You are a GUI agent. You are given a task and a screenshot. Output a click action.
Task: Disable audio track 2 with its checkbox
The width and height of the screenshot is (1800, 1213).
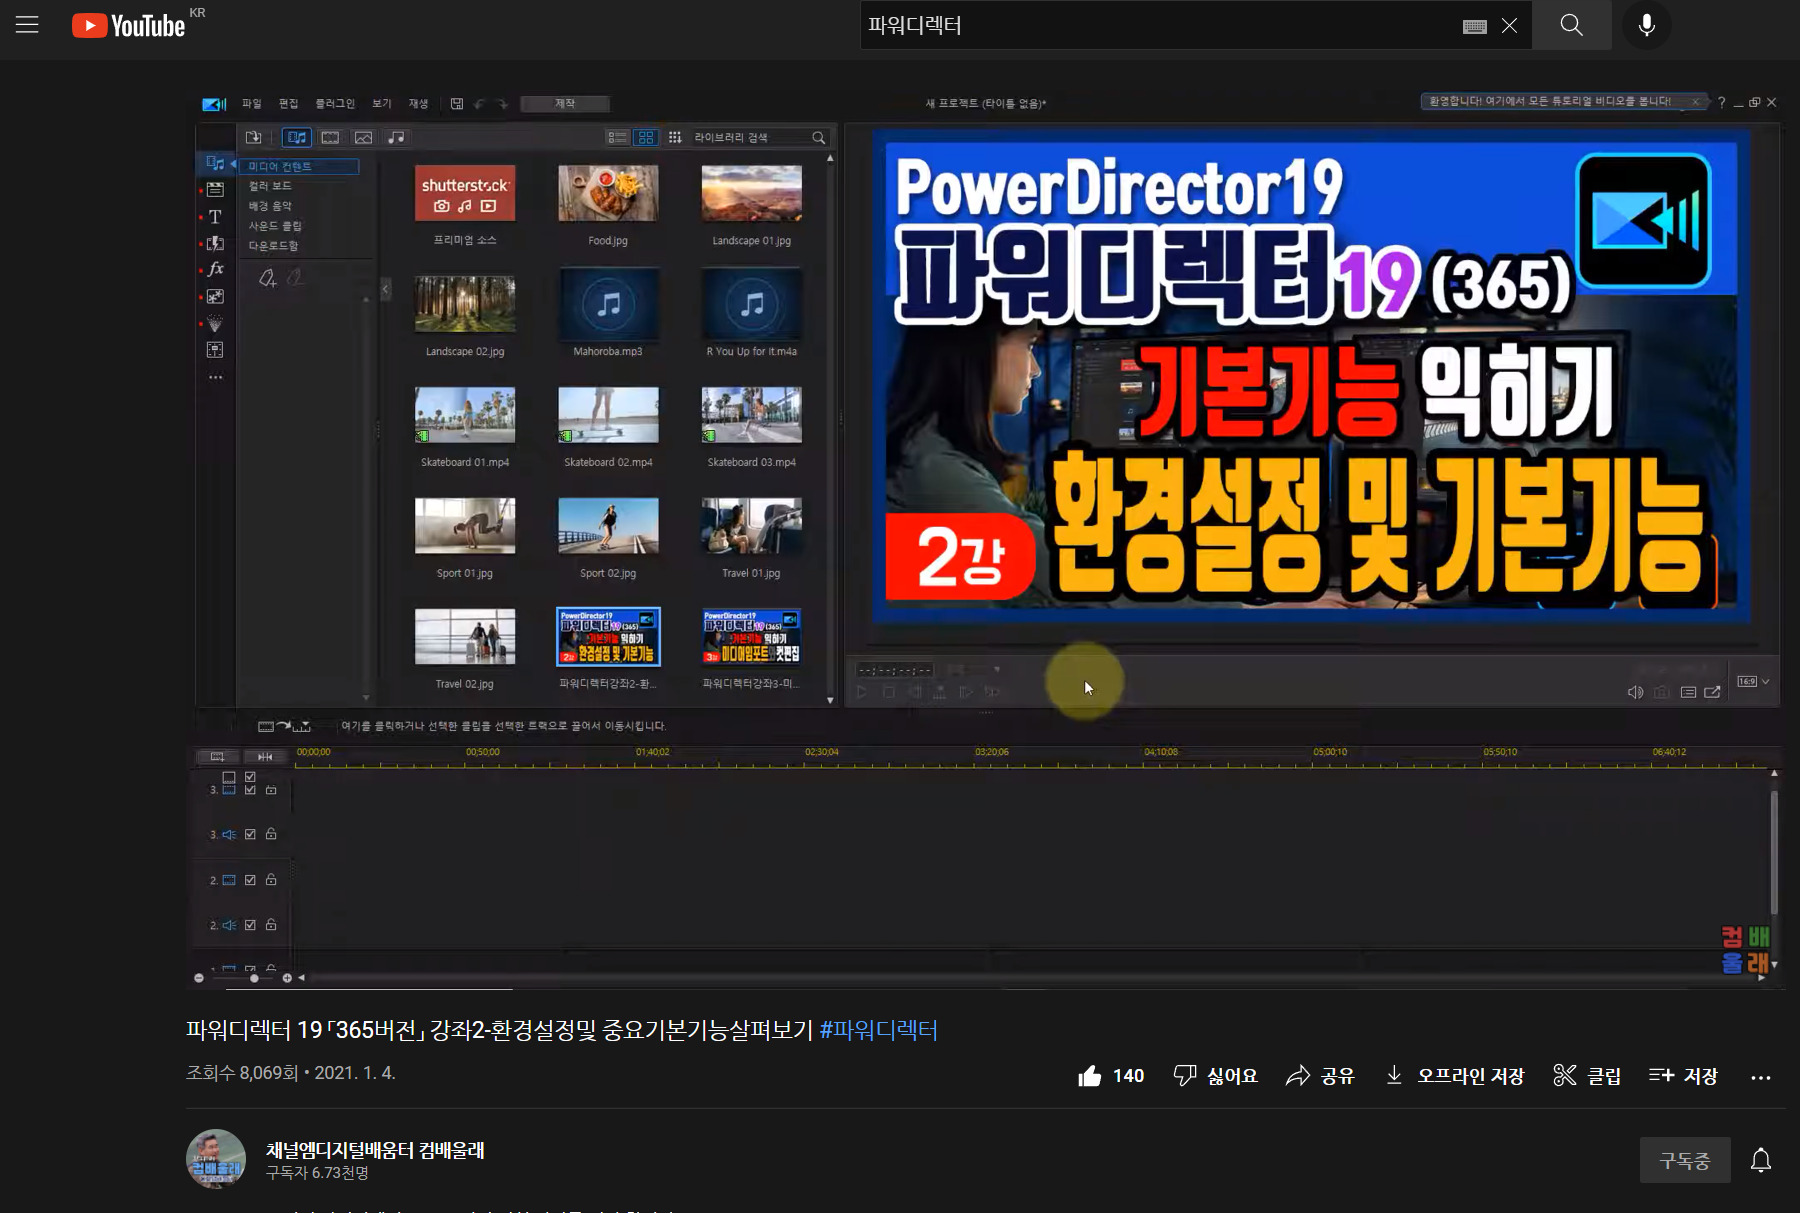pyautogui.click(x=250, y=924)
